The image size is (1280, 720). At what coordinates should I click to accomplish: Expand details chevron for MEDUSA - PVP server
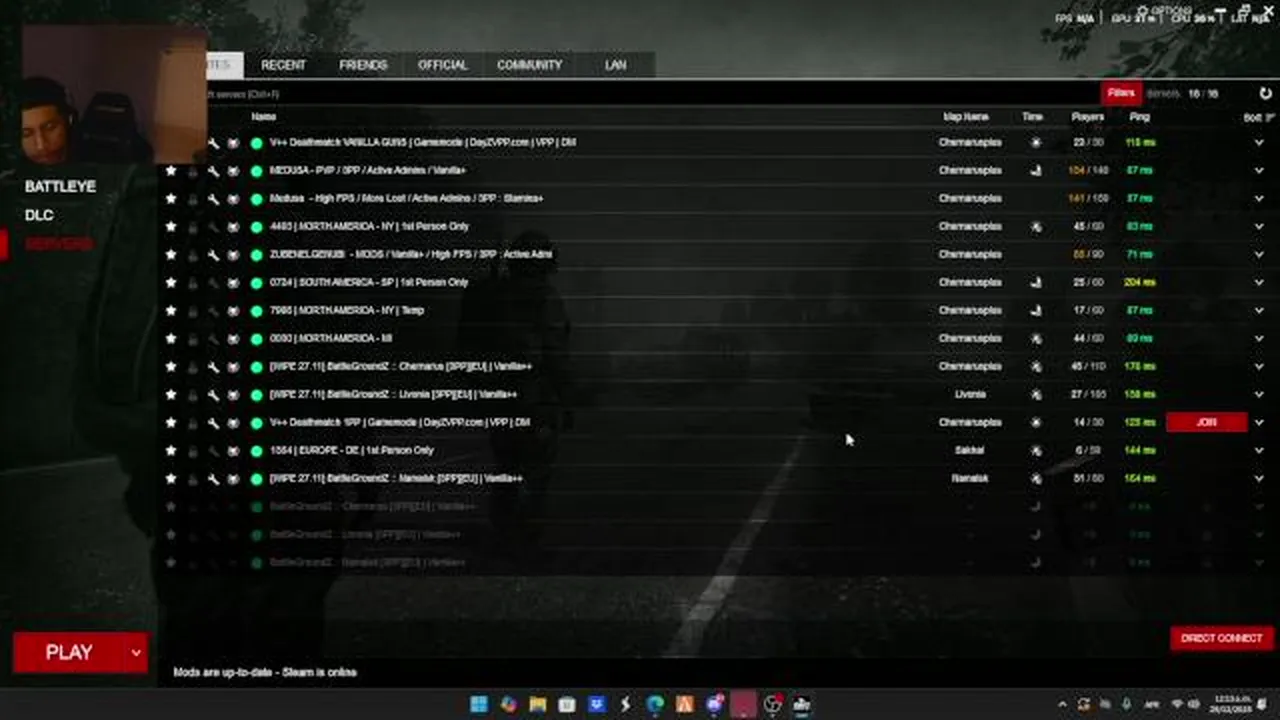coord(1259,171)
